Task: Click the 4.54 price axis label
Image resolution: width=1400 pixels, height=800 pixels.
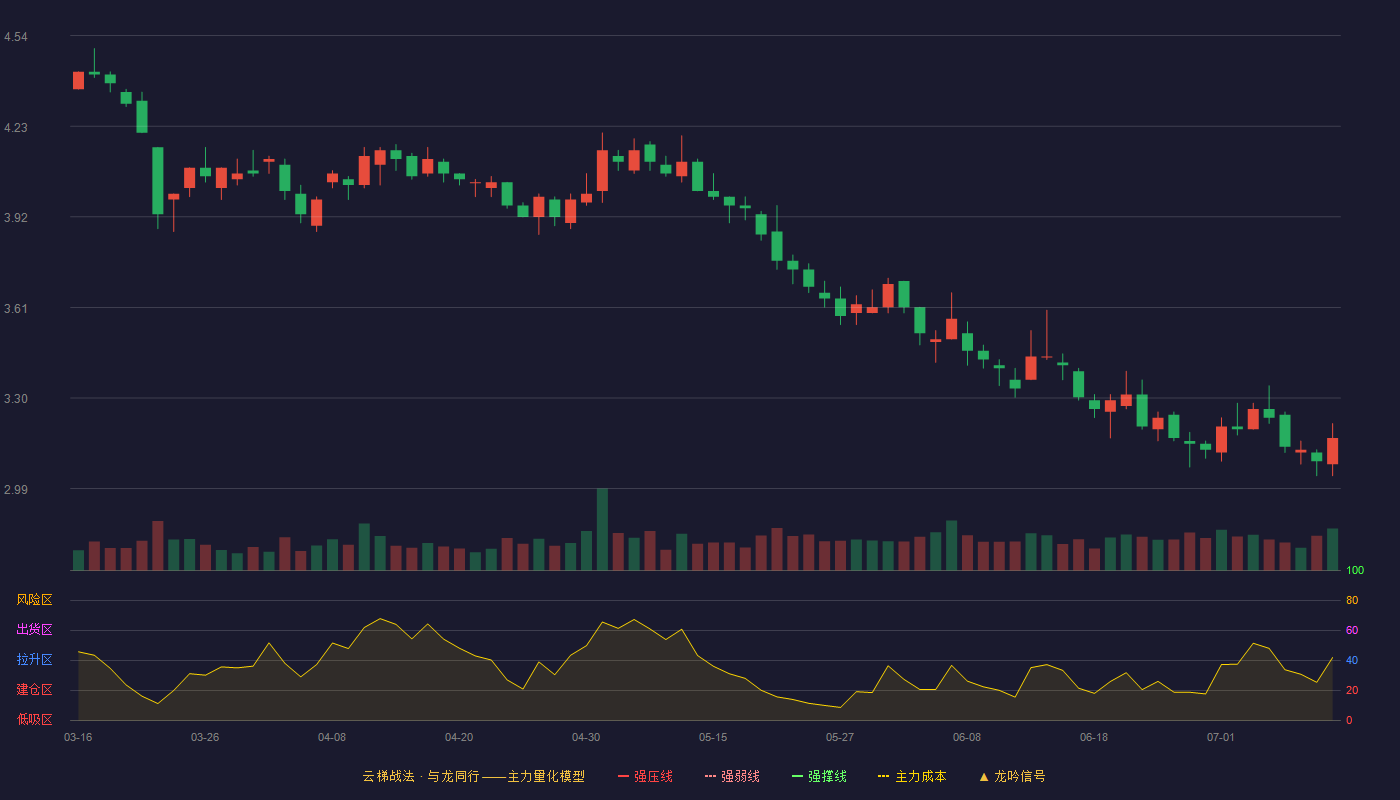Action: [x=16, y=37]
